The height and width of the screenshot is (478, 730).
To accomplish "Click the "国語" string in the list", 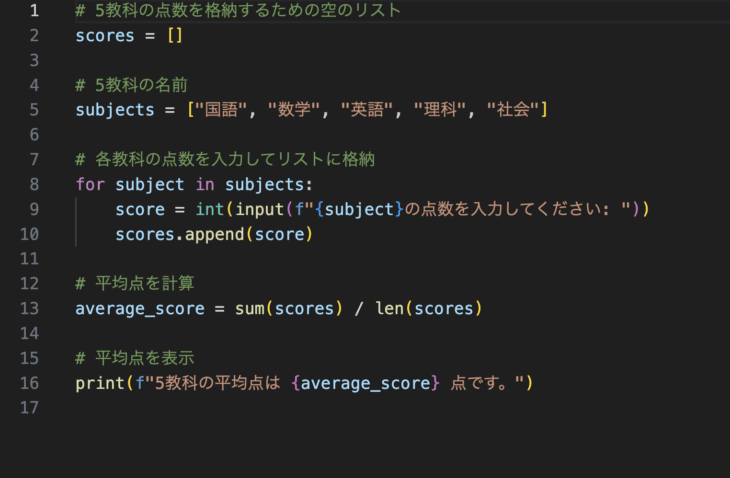I will 220,109.
